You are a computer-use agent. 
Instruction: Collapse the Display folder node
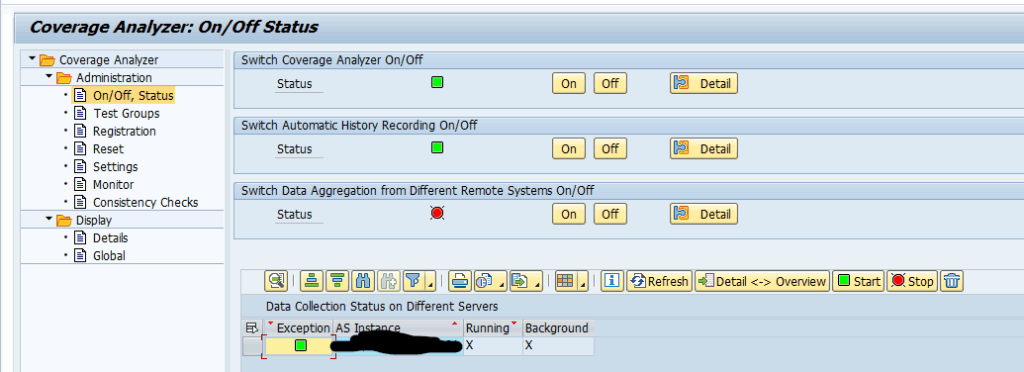click(x=48, y=219)
